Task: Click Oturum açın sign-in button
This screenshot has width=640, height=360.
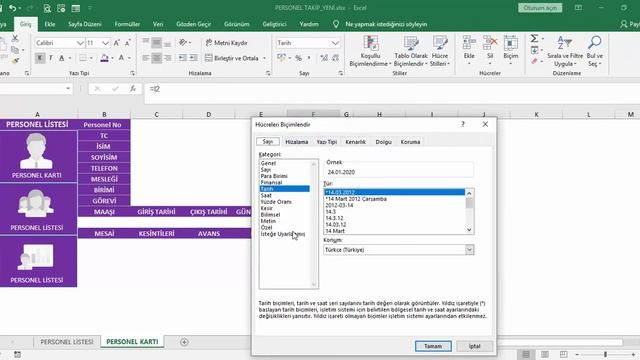Action: point(540,8)
